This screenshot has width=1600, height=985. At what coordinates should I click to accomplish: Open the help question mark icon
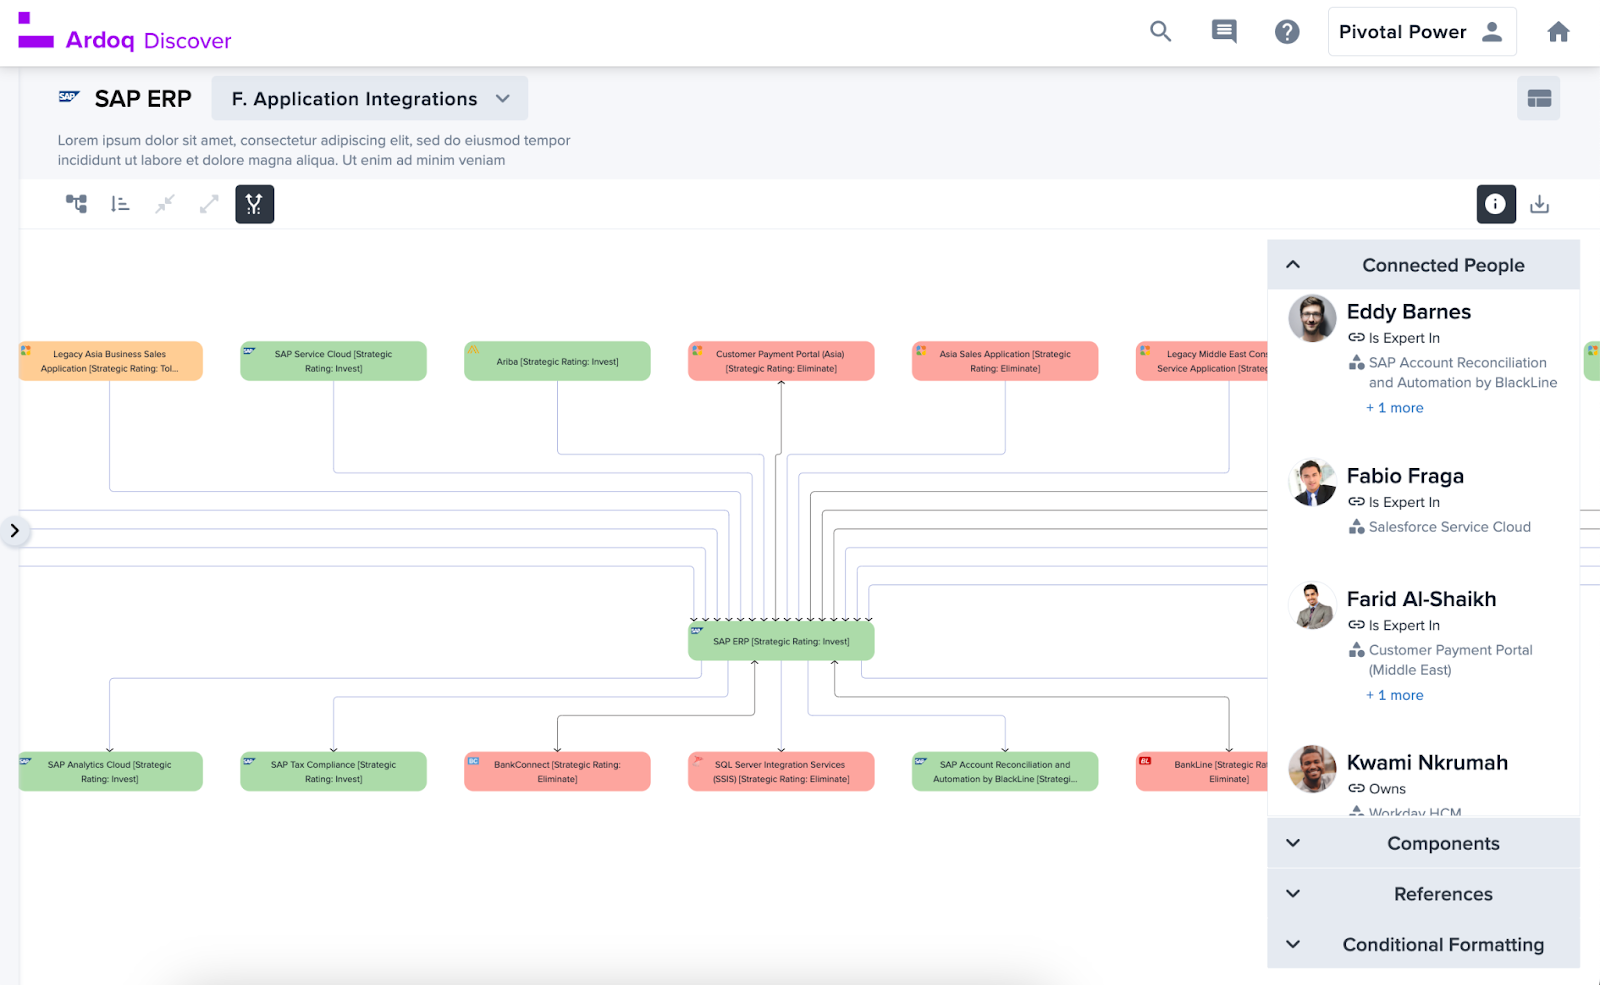[x=1287, y=31]
